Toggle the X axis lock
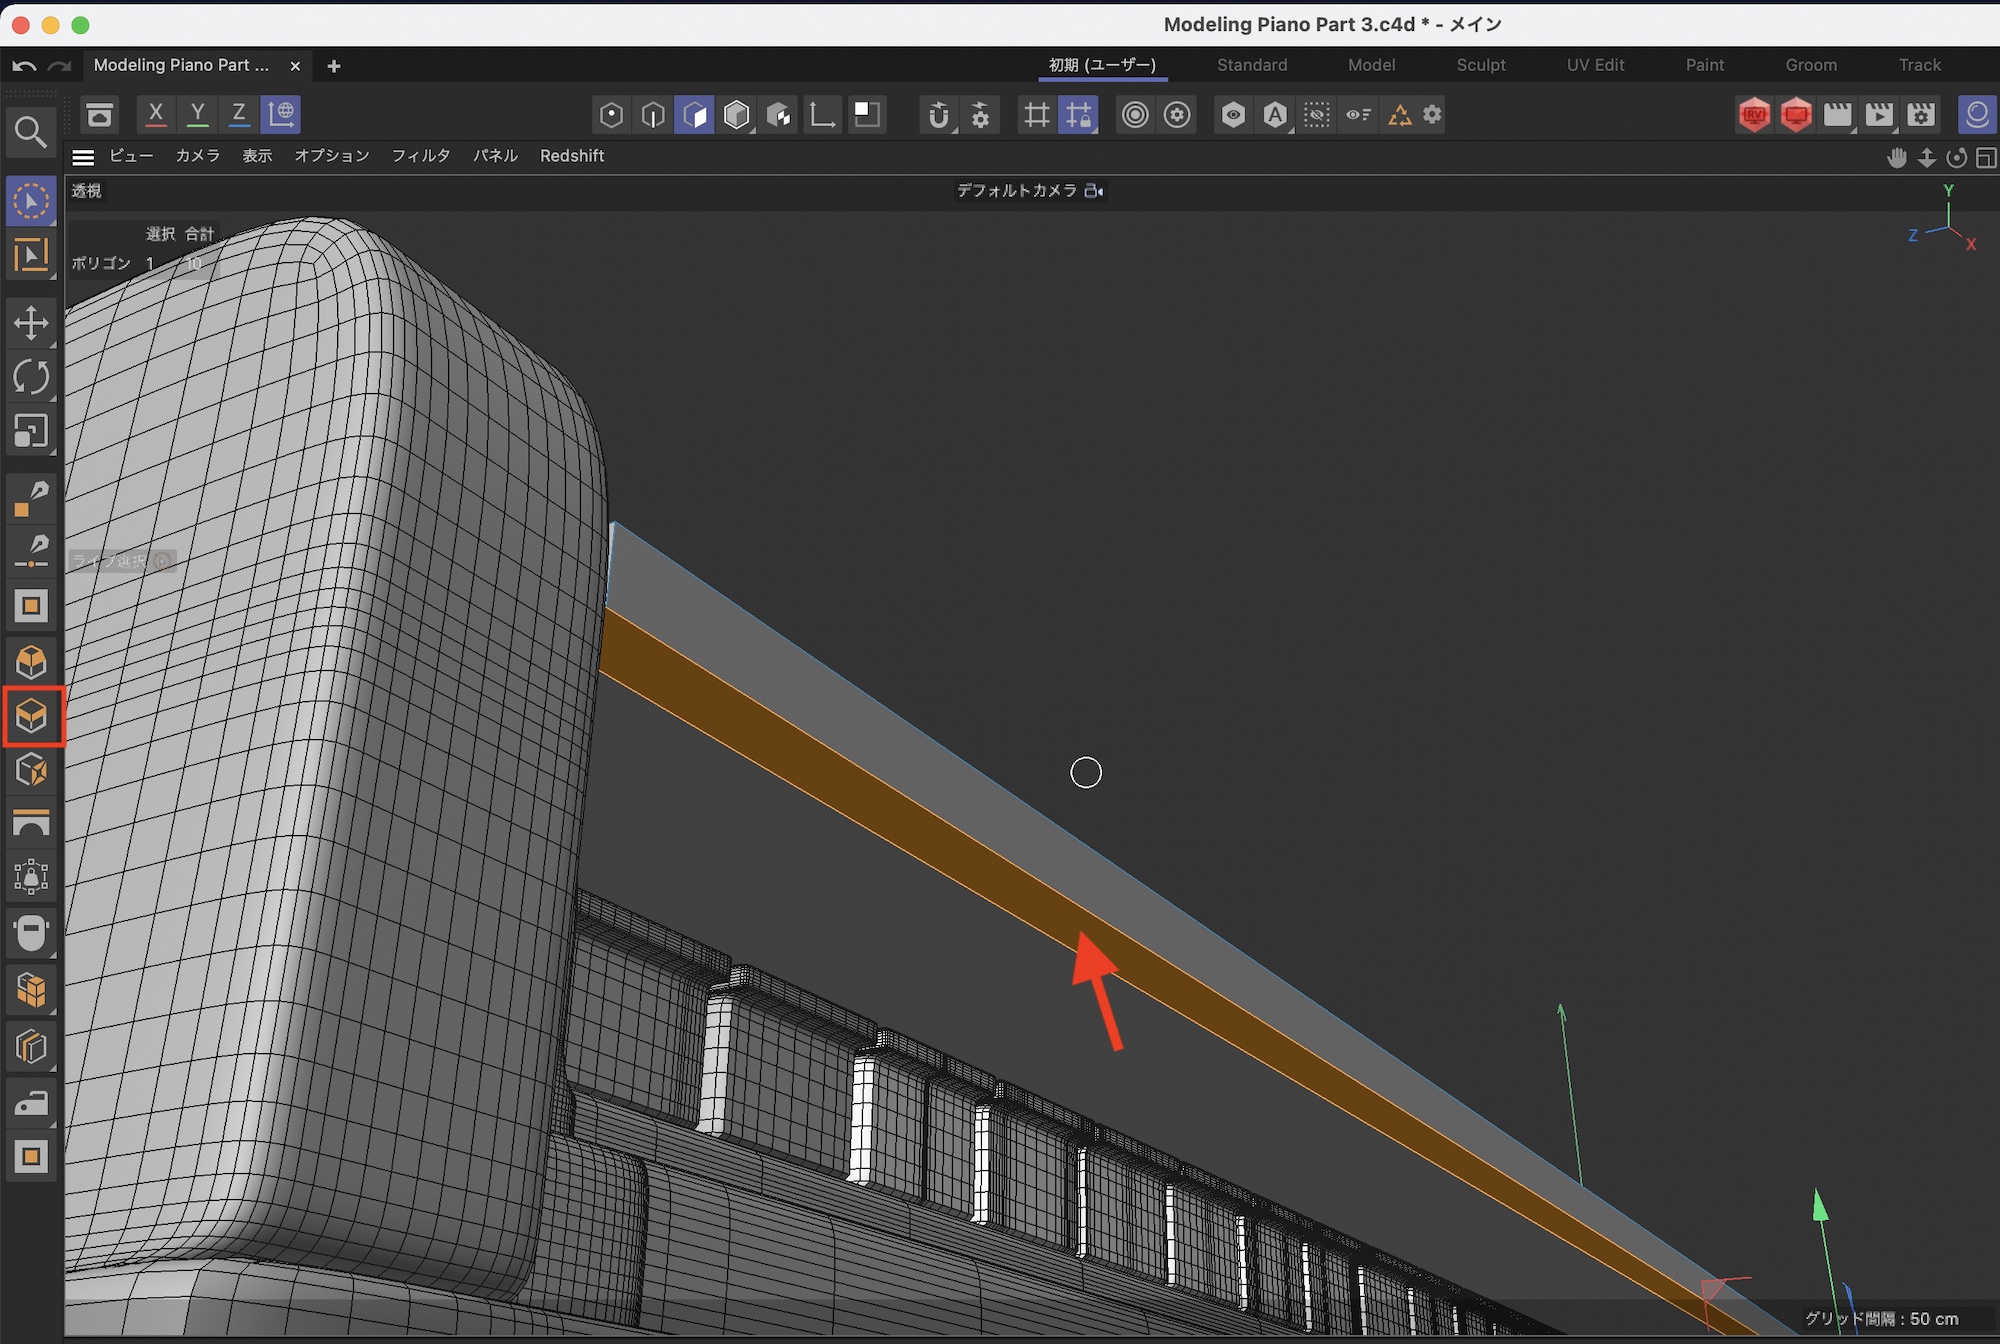Screen dimensions: 2000x1344 click(156, 114)
